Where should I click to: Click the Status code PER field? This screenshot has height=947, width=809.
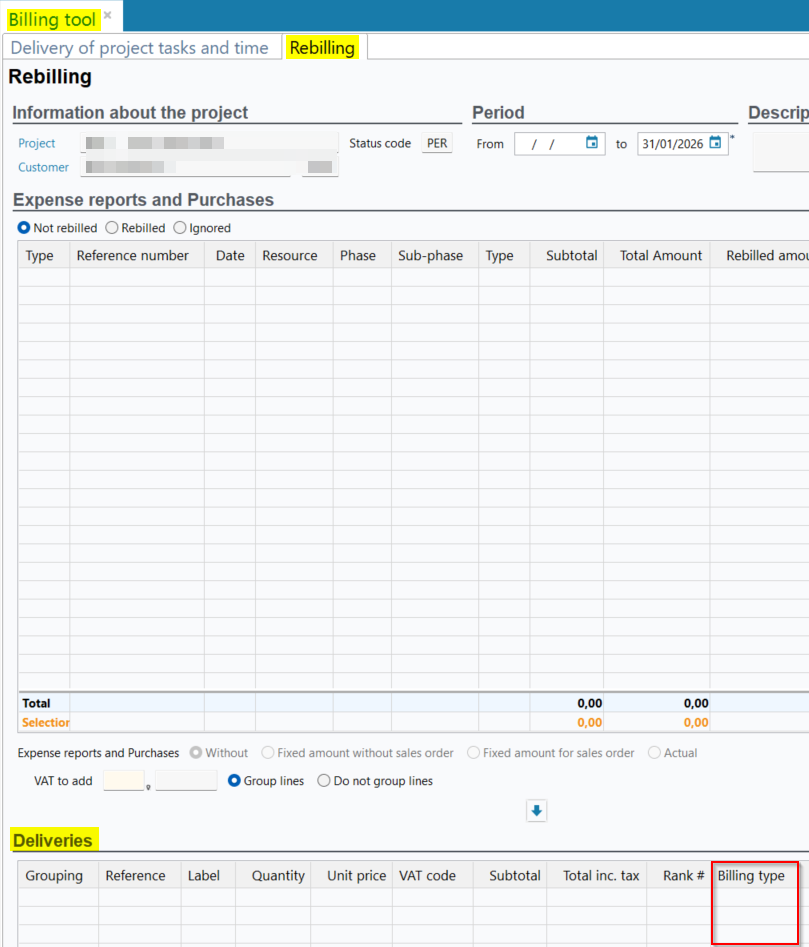point(437,143)
